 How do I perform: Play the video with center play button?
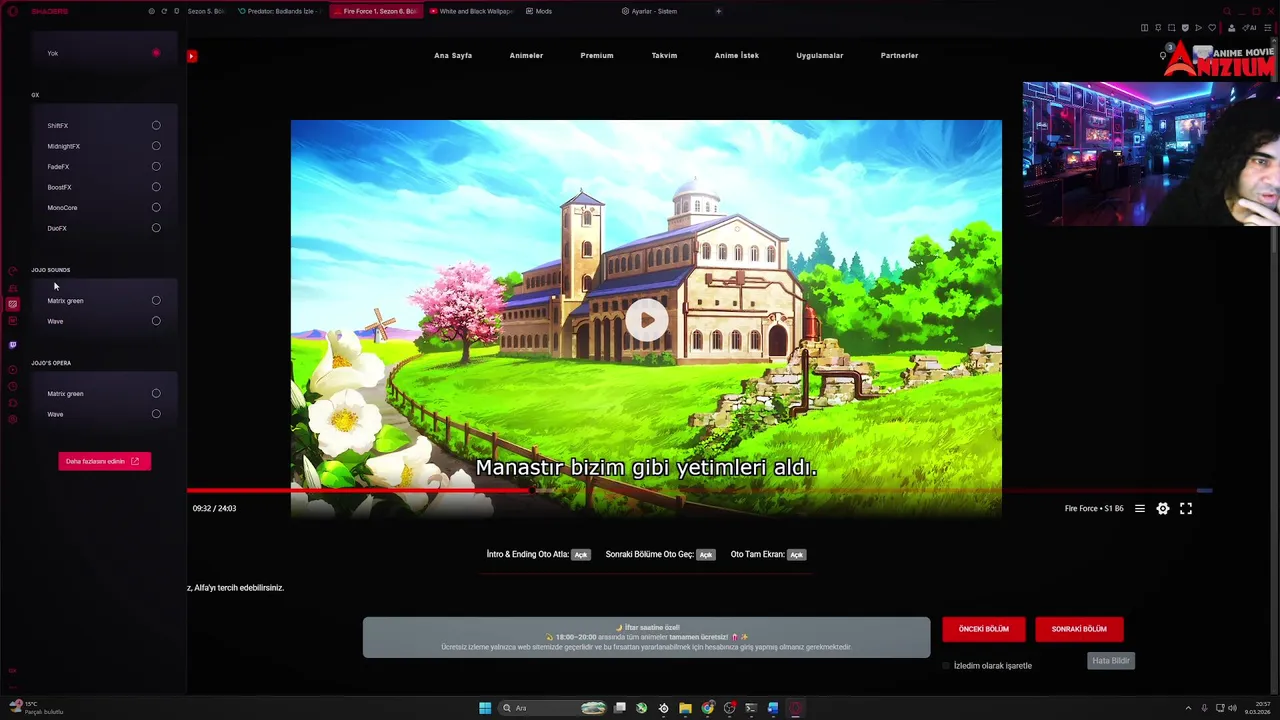[647, 320]
